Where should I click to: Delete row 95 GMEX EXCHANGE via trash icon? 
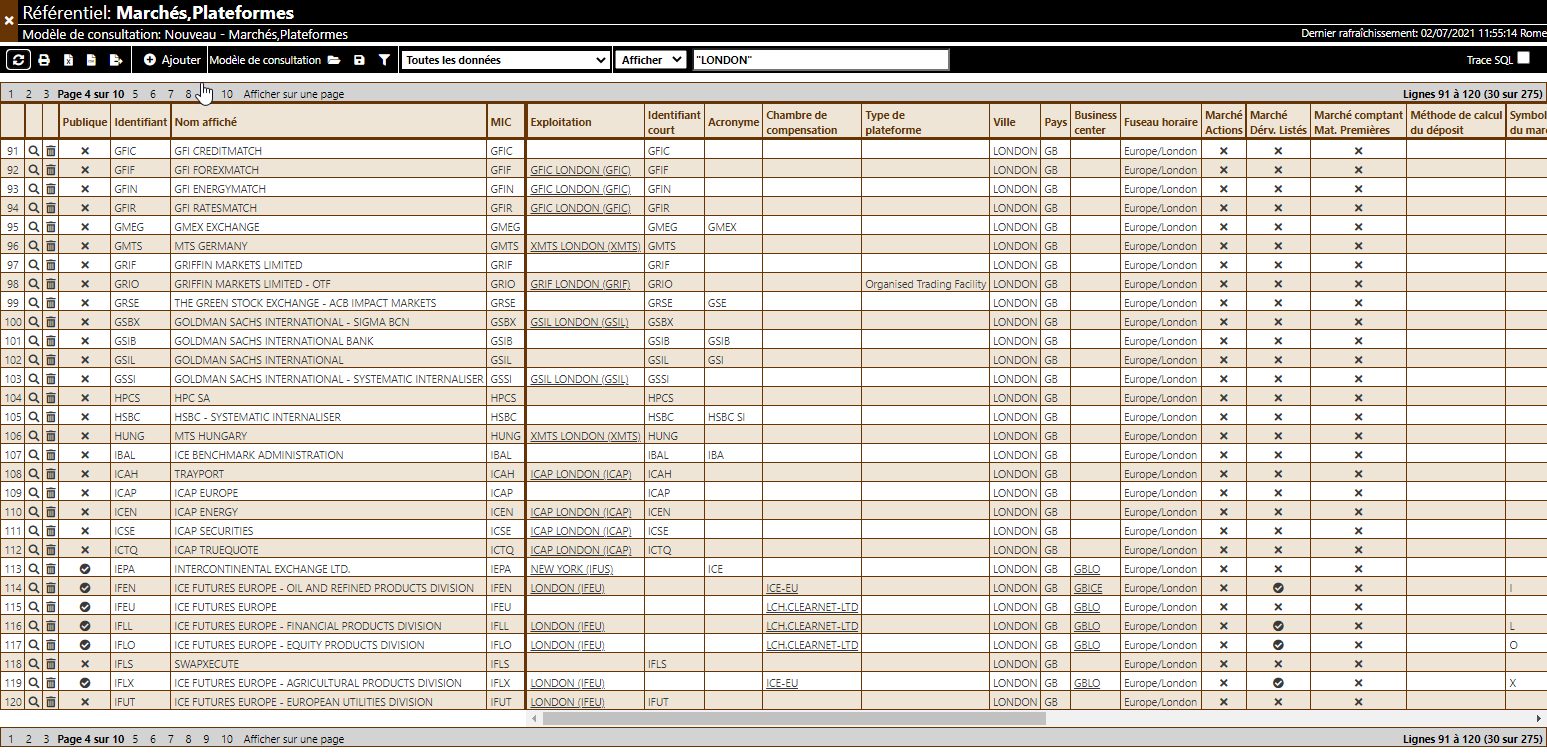[x=50, y=227]
